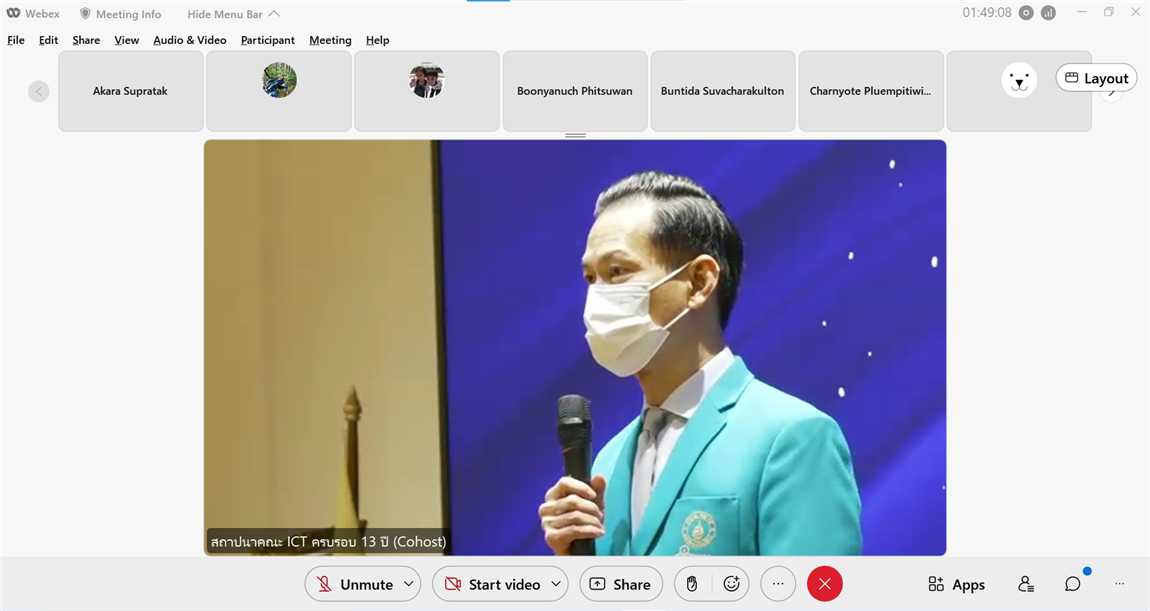
Task: Open the Audio & Video menu
Action: (x=190, y=40)
